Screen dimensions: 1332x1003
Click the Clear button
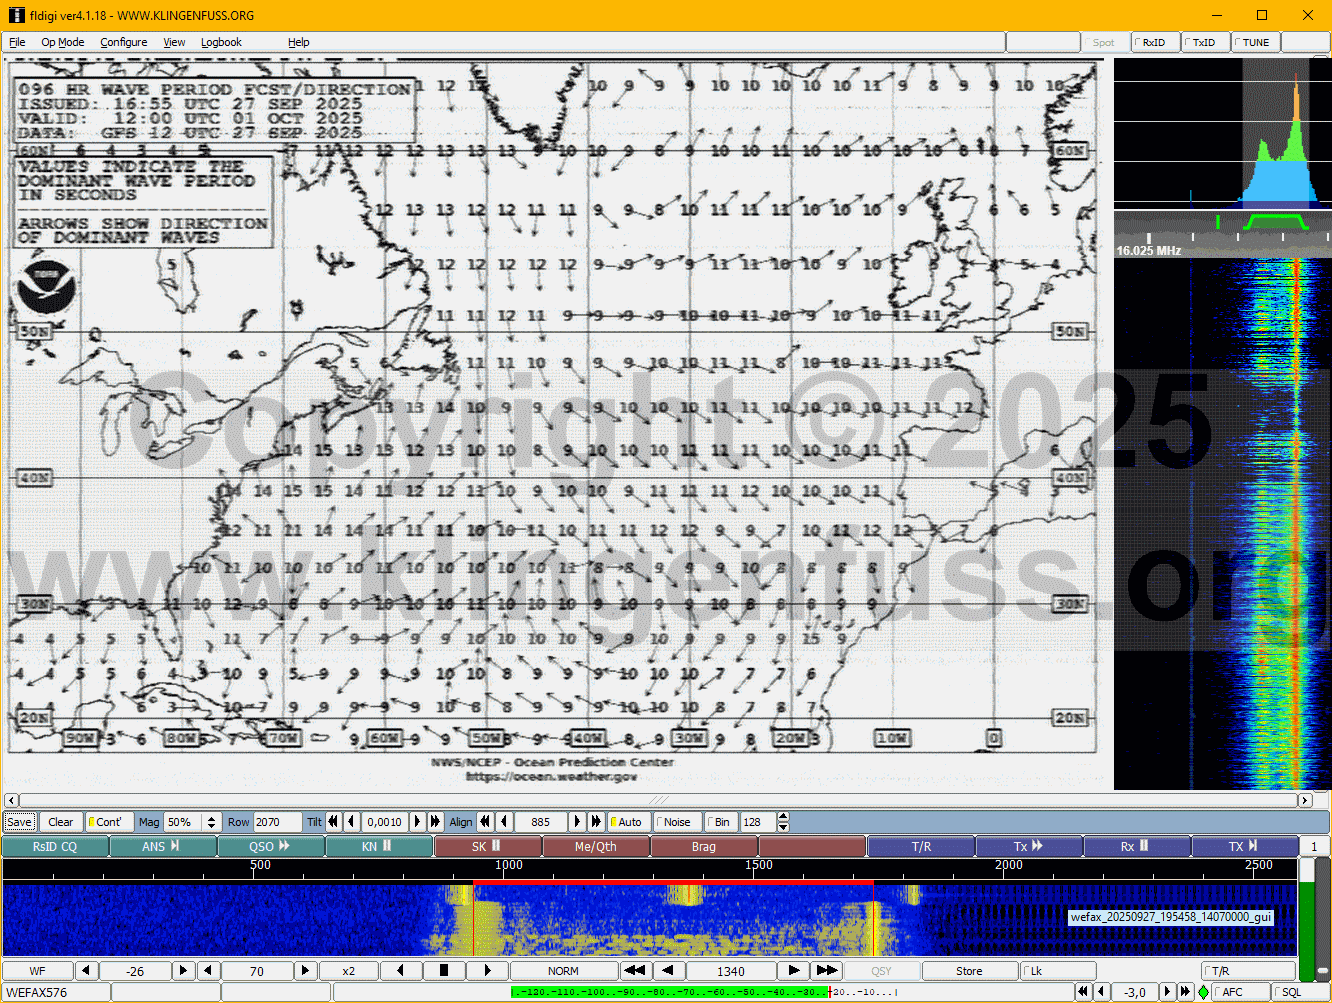click(x=60, y=822)
